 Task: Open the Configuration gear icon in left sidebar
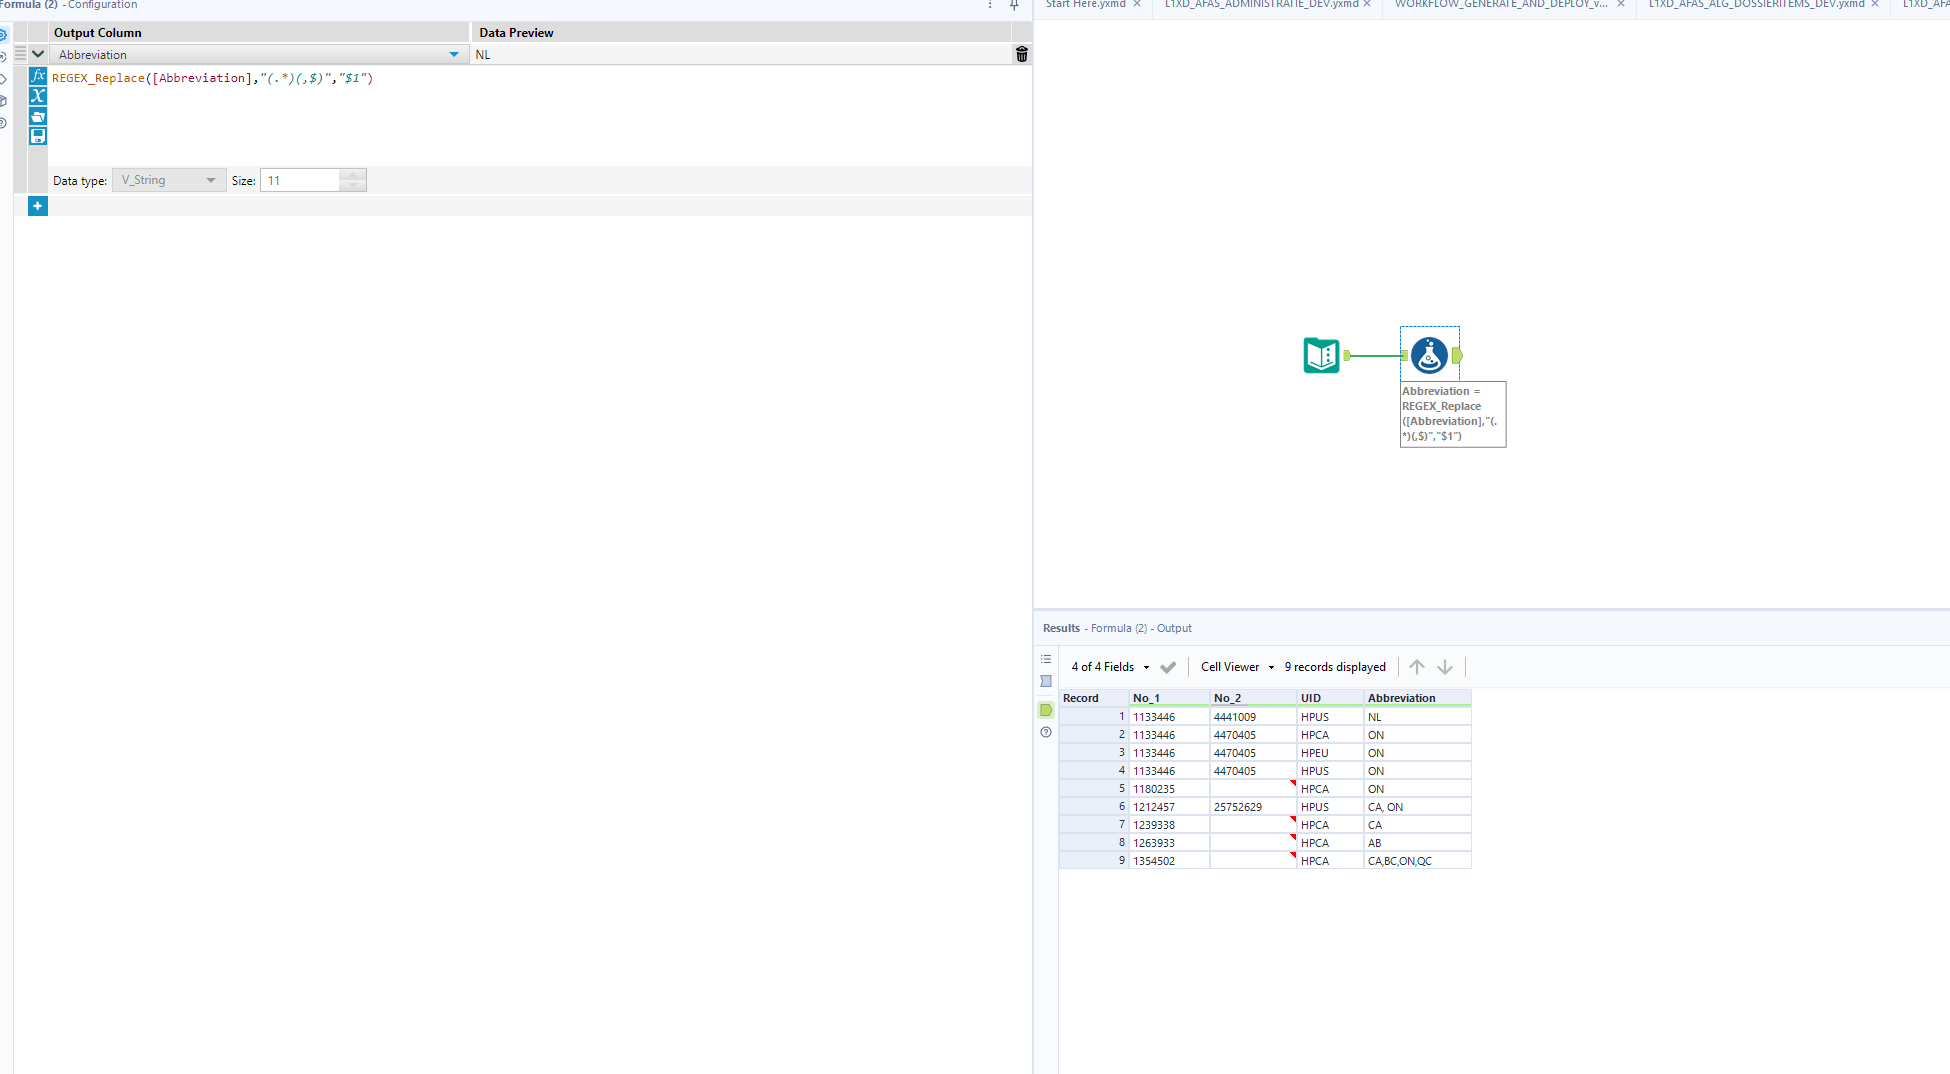3,33
